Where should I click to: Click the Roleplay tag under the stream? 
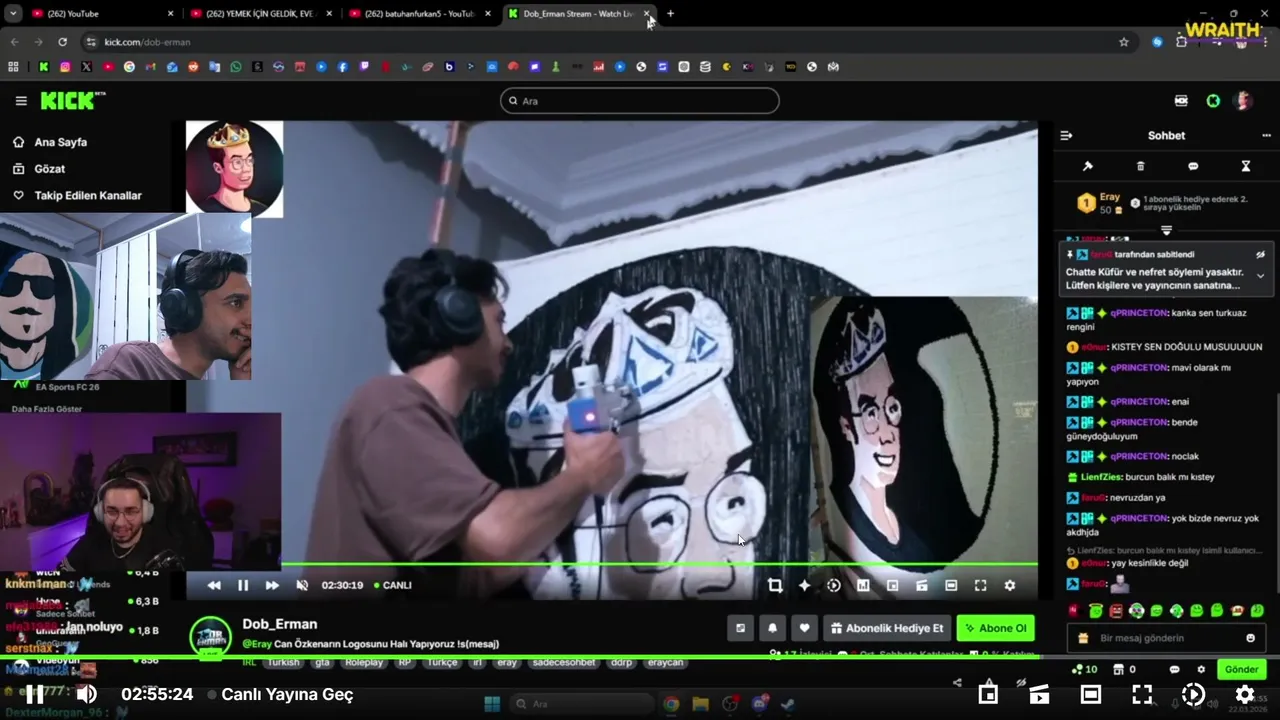pyautogui.click(x=363, y=662)
